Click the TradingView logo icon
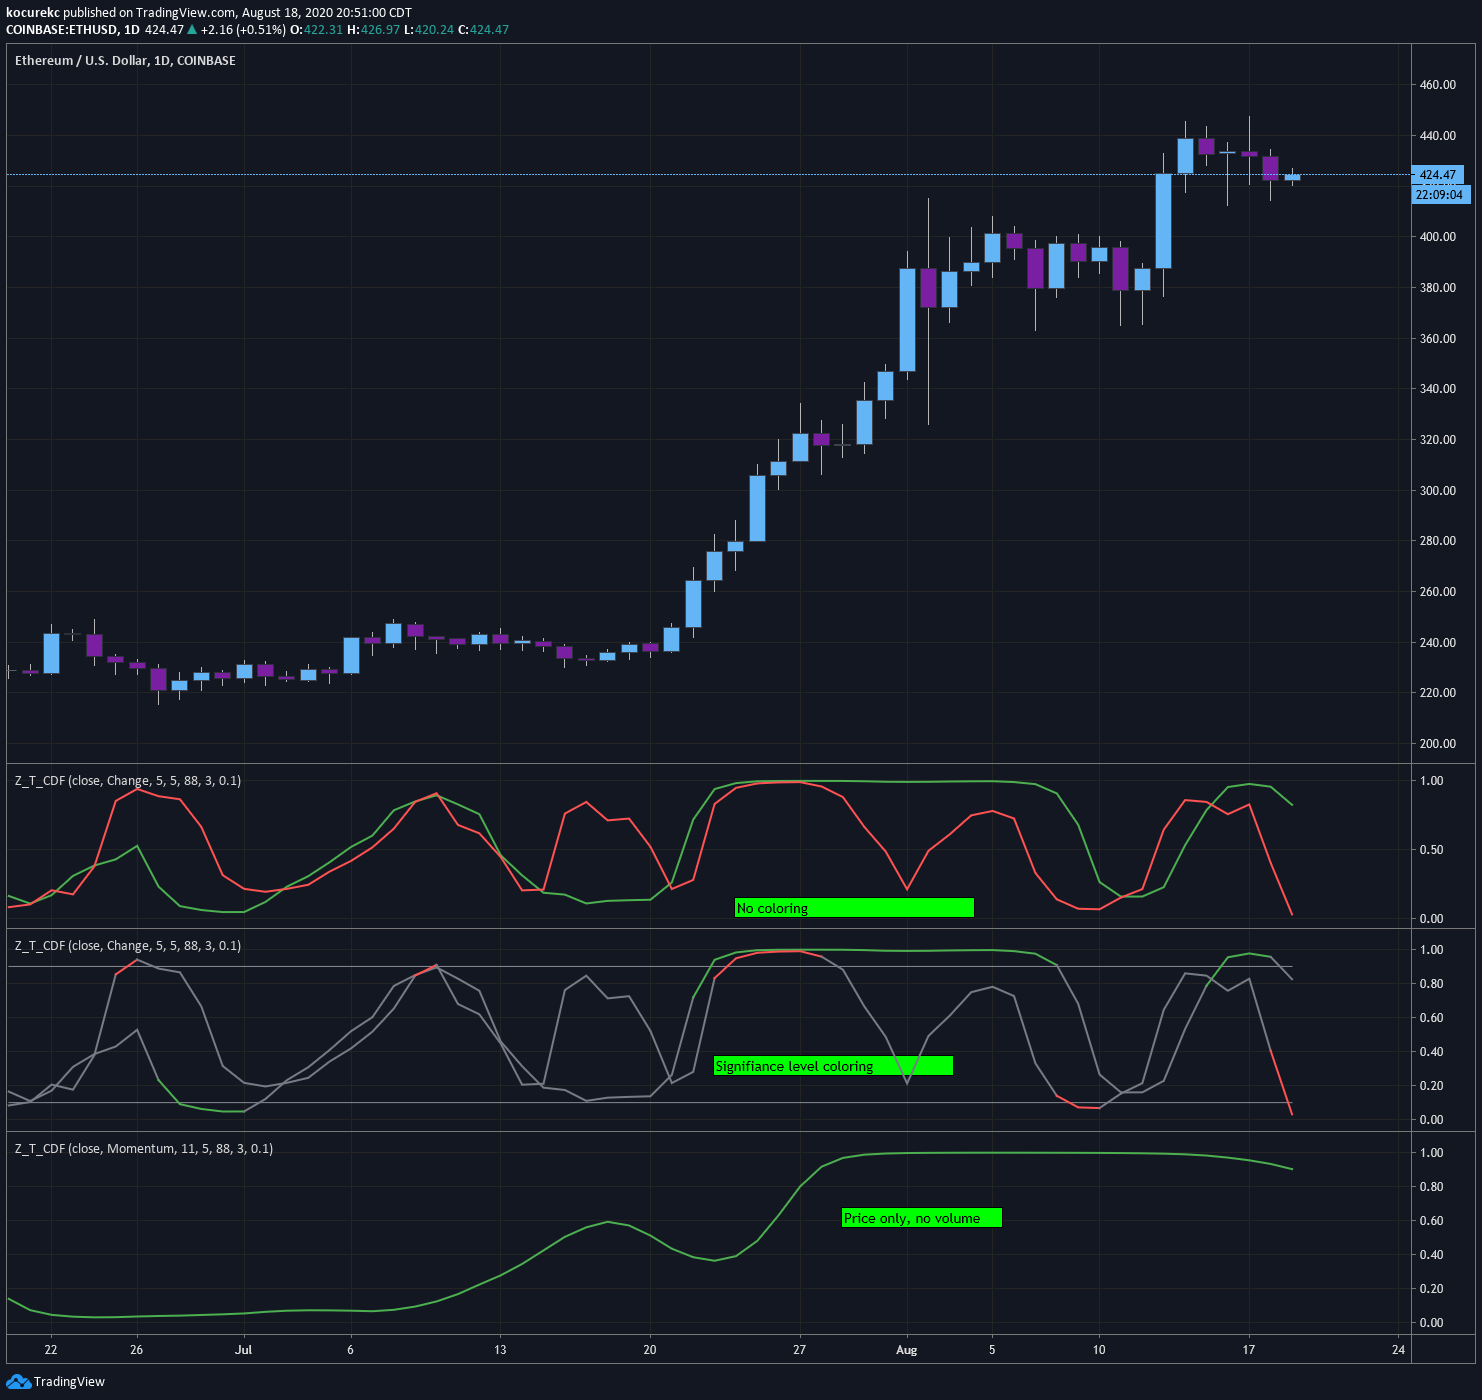 18,1382
